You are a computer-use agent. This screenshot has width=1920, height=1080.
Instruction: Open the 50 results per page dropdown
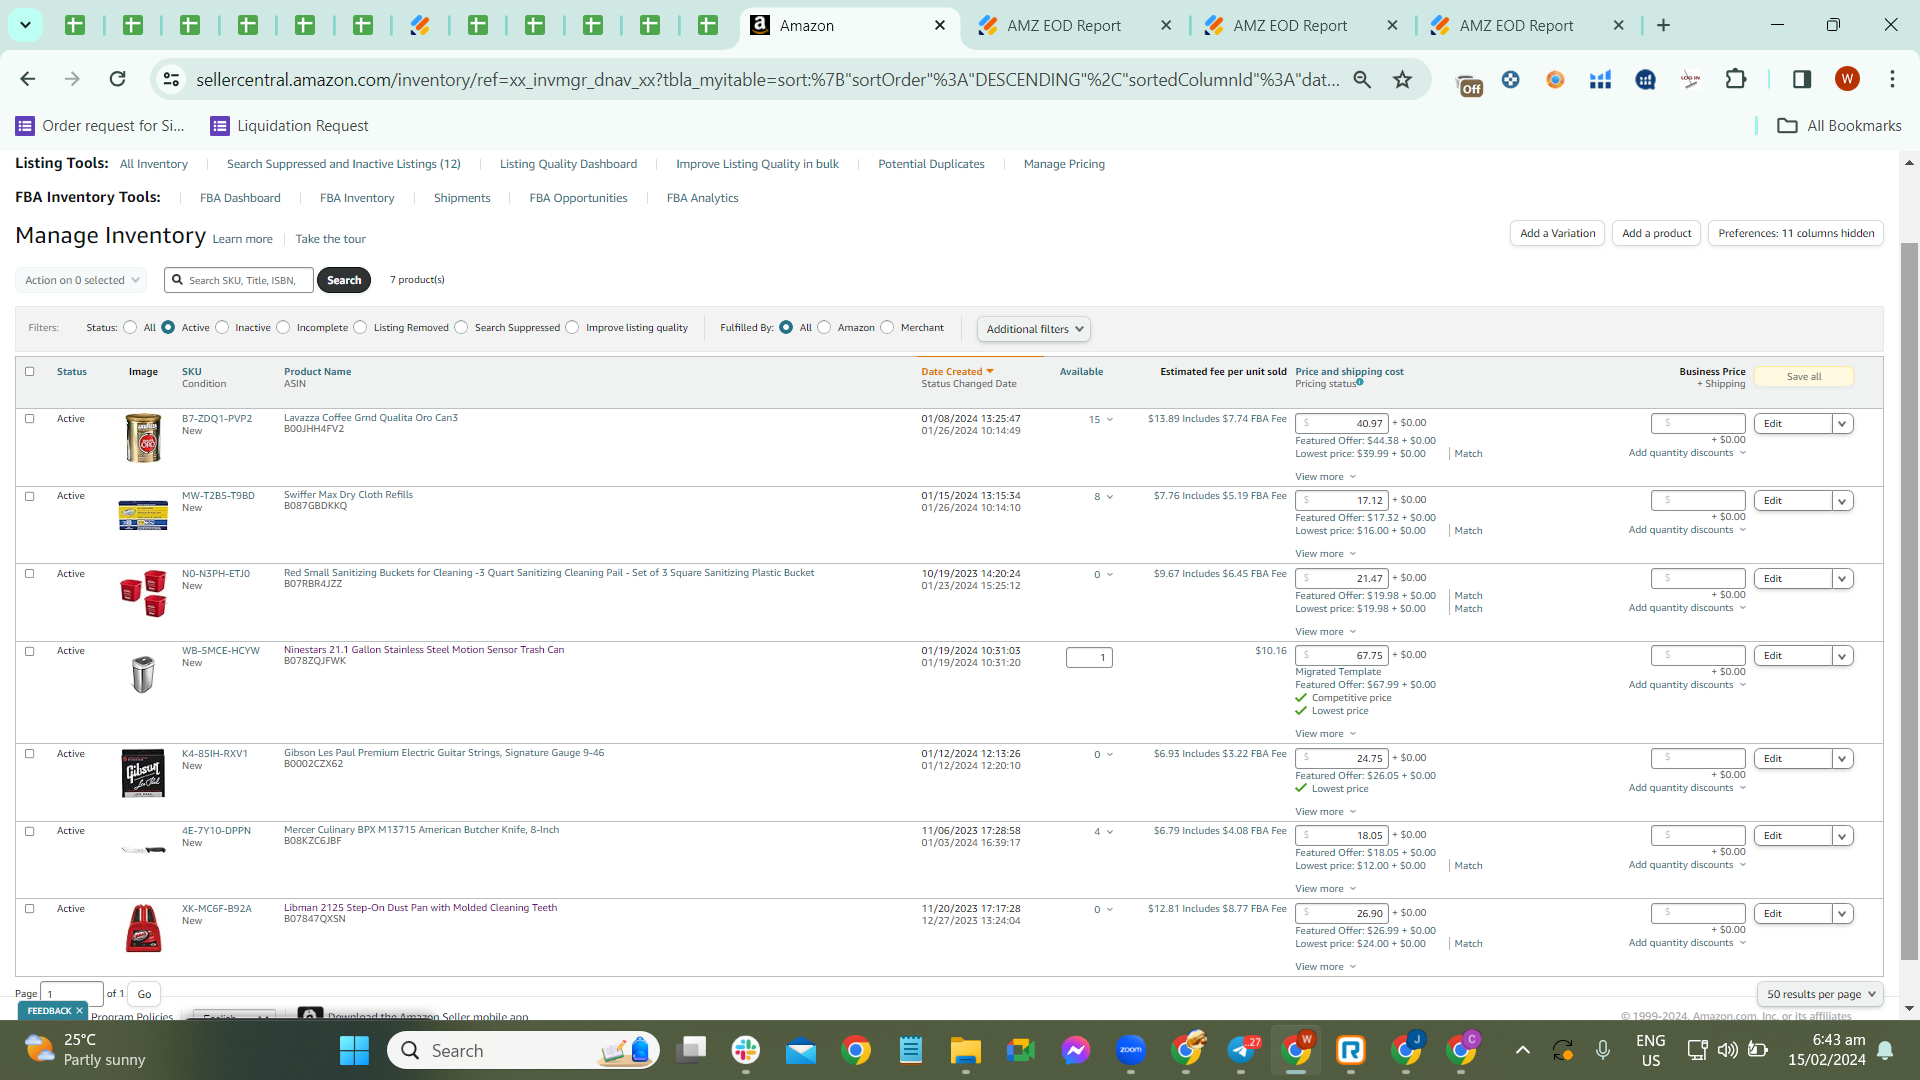pyautogui.click(x=1820, y=994)
